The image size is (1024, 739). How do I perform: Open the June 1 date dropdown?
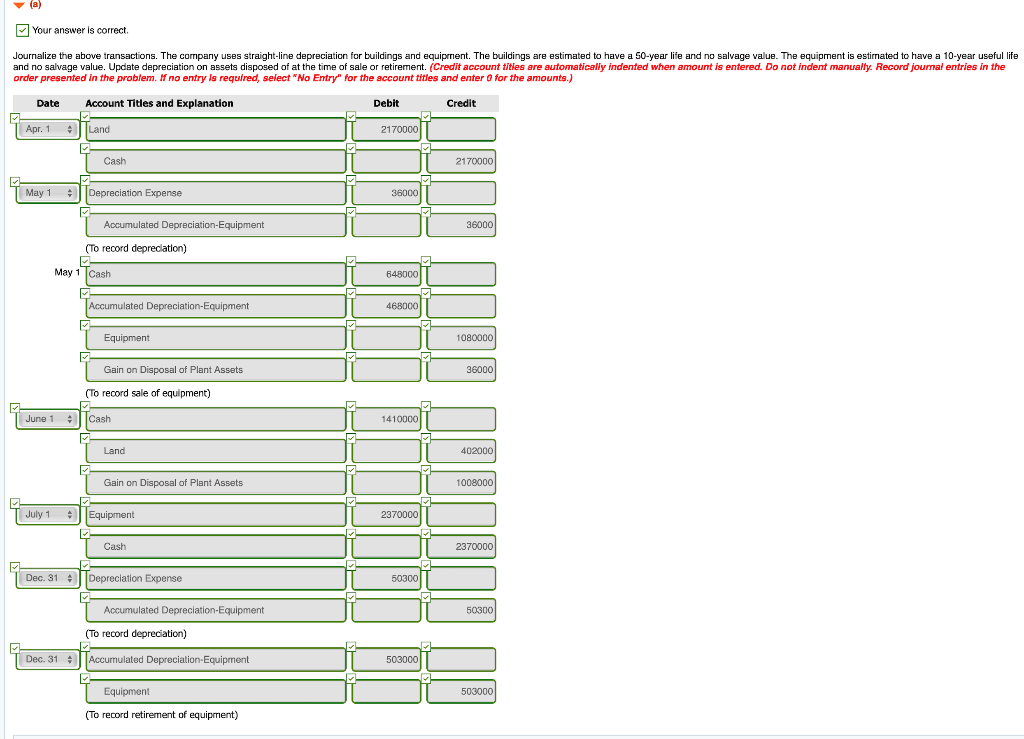point(47,418)
